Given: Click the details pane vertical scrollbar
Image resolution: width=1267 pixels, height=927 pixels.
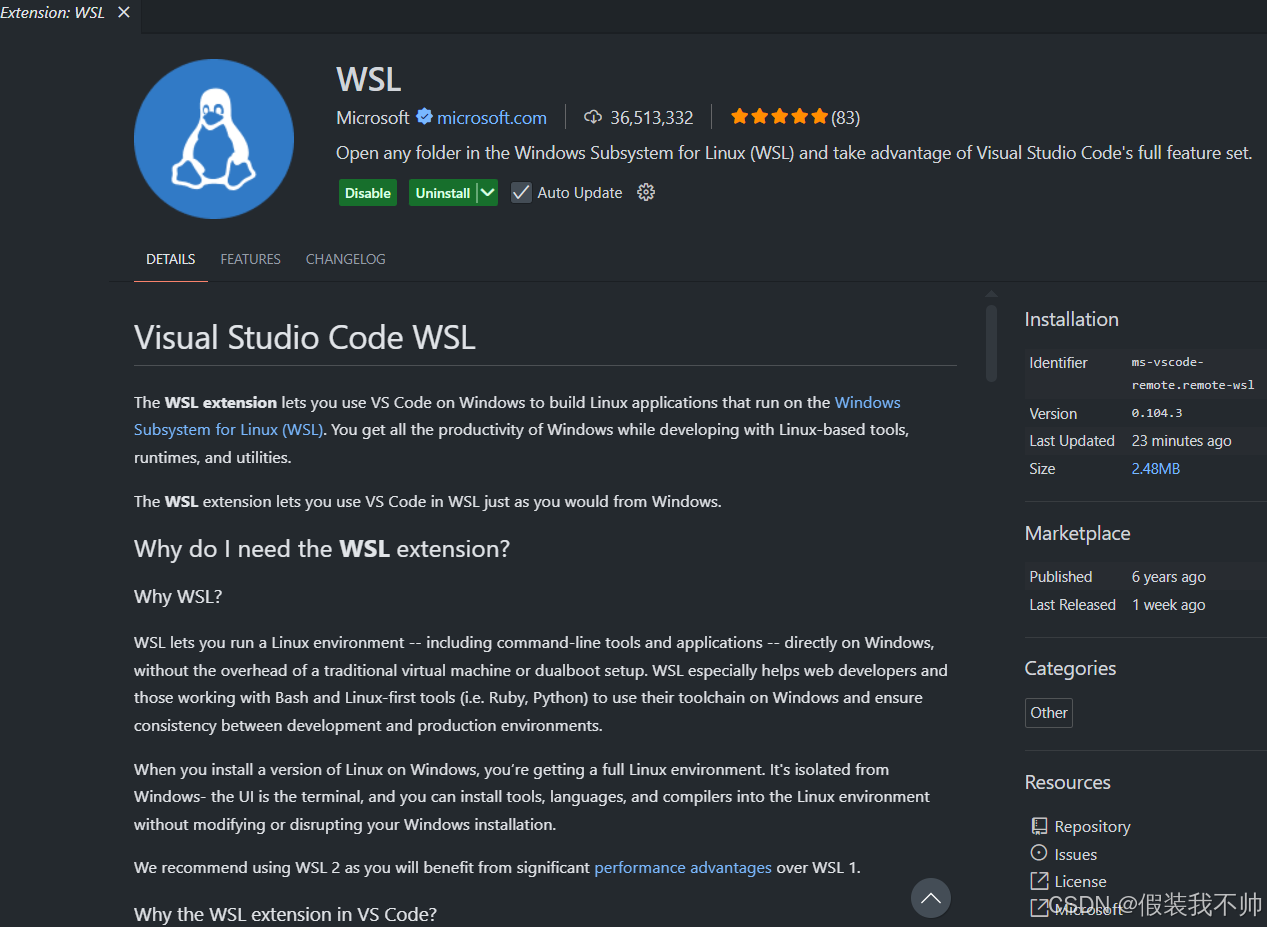Looking at the screenshot, I should click(991, 343).
